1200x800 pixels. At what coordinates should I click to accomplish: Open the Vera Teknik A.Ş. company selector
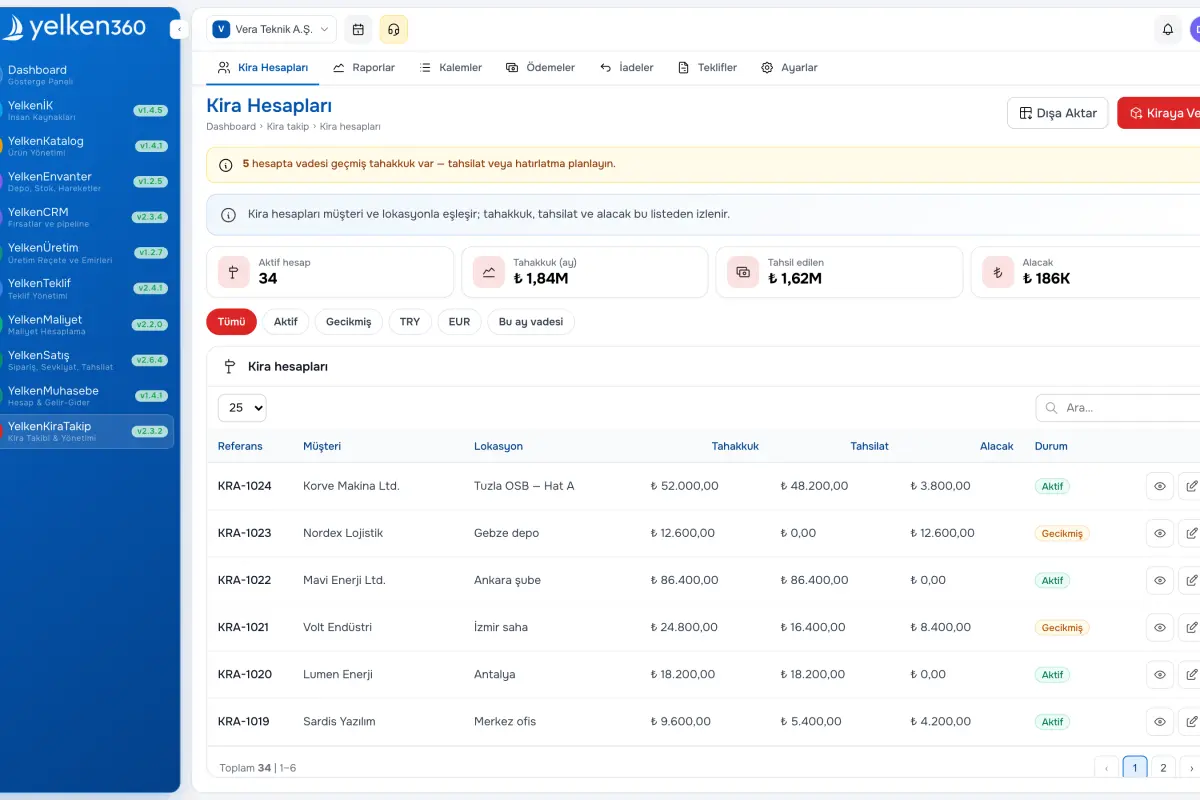[x=271, y=29]
